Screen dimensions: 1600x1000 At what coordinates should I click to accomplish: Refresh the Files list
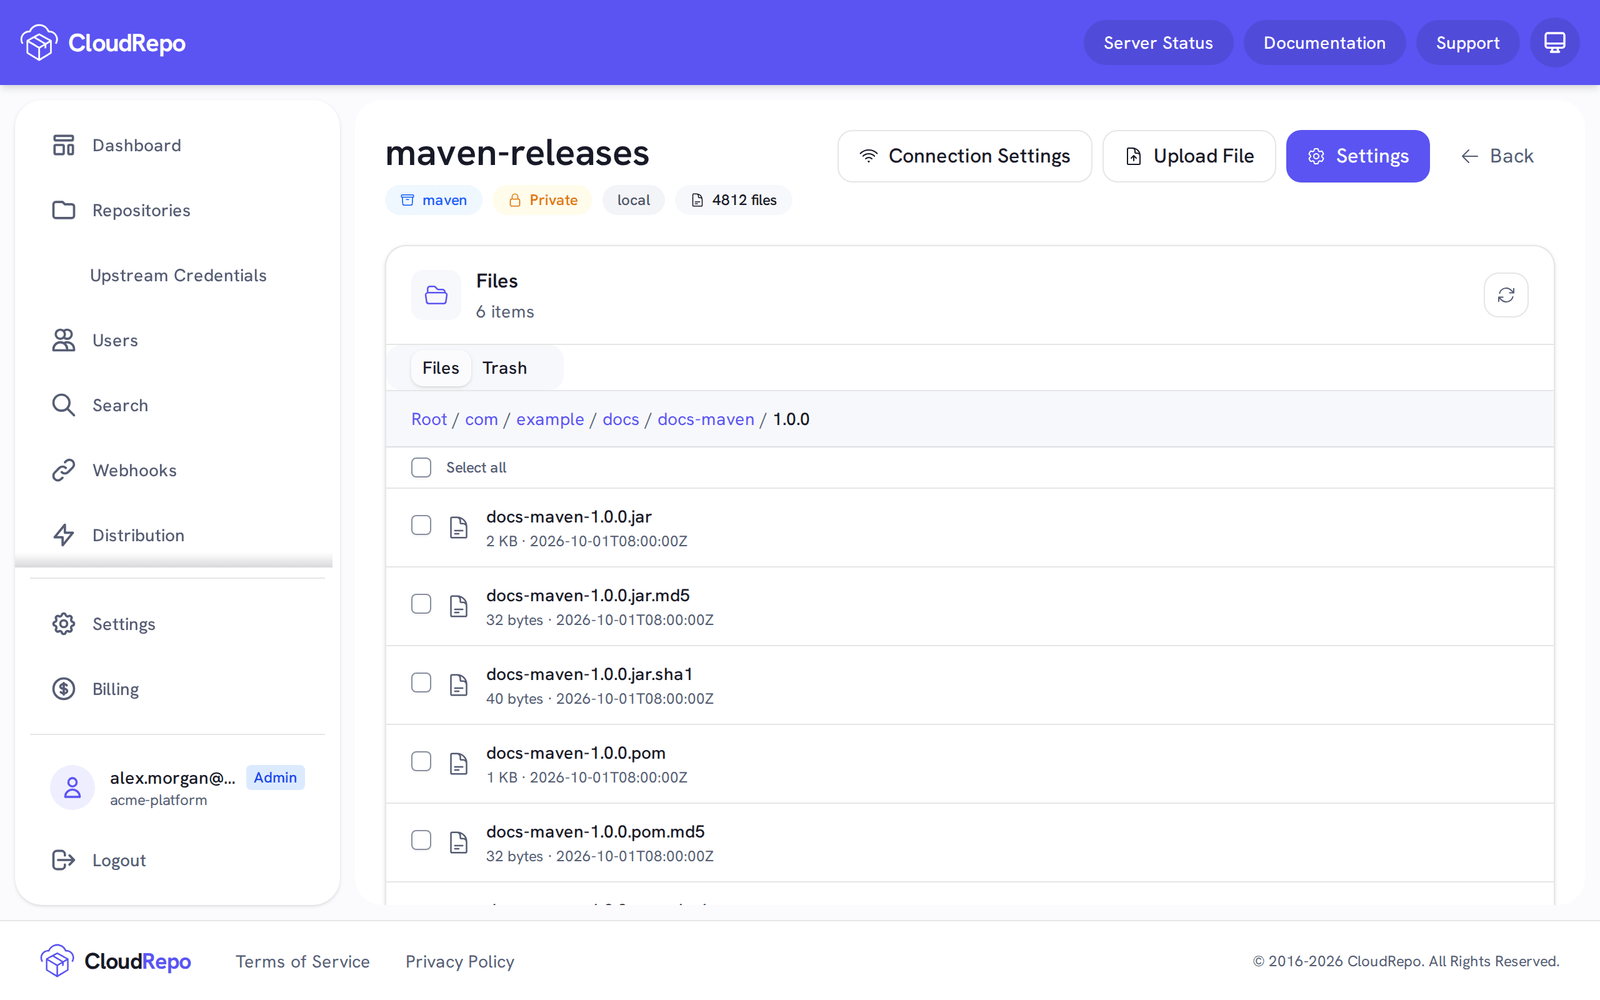[x=1506, y=295]
